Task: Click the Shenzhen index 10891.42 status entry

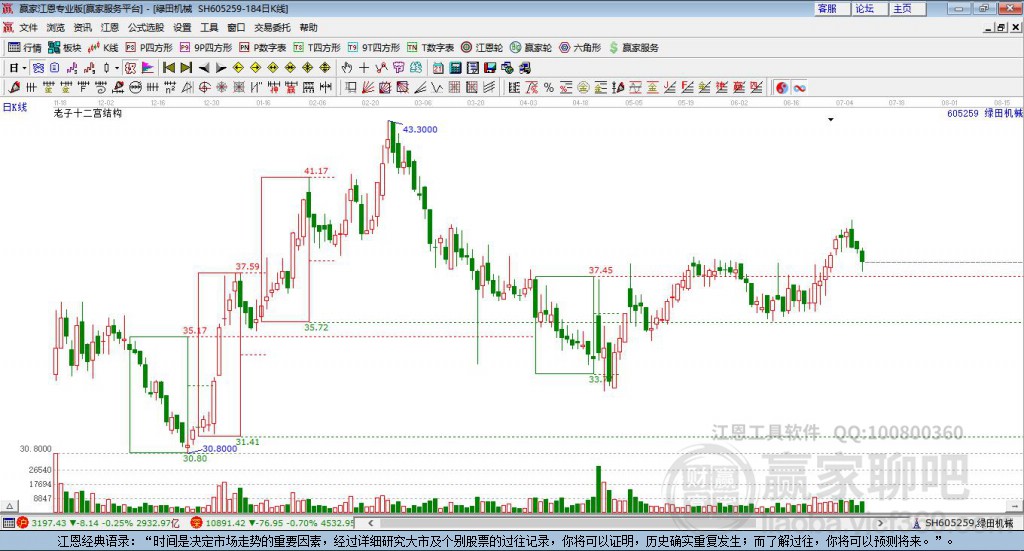Action: pos(274,523)
